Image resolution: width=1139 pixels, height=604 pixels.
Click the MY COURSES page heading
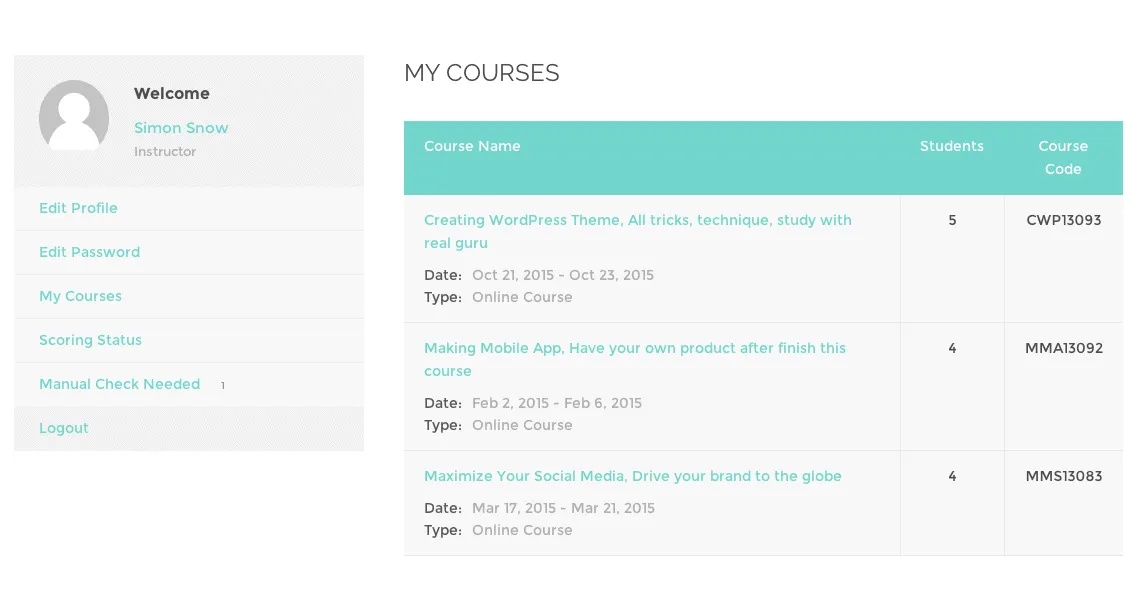point(481,73)
